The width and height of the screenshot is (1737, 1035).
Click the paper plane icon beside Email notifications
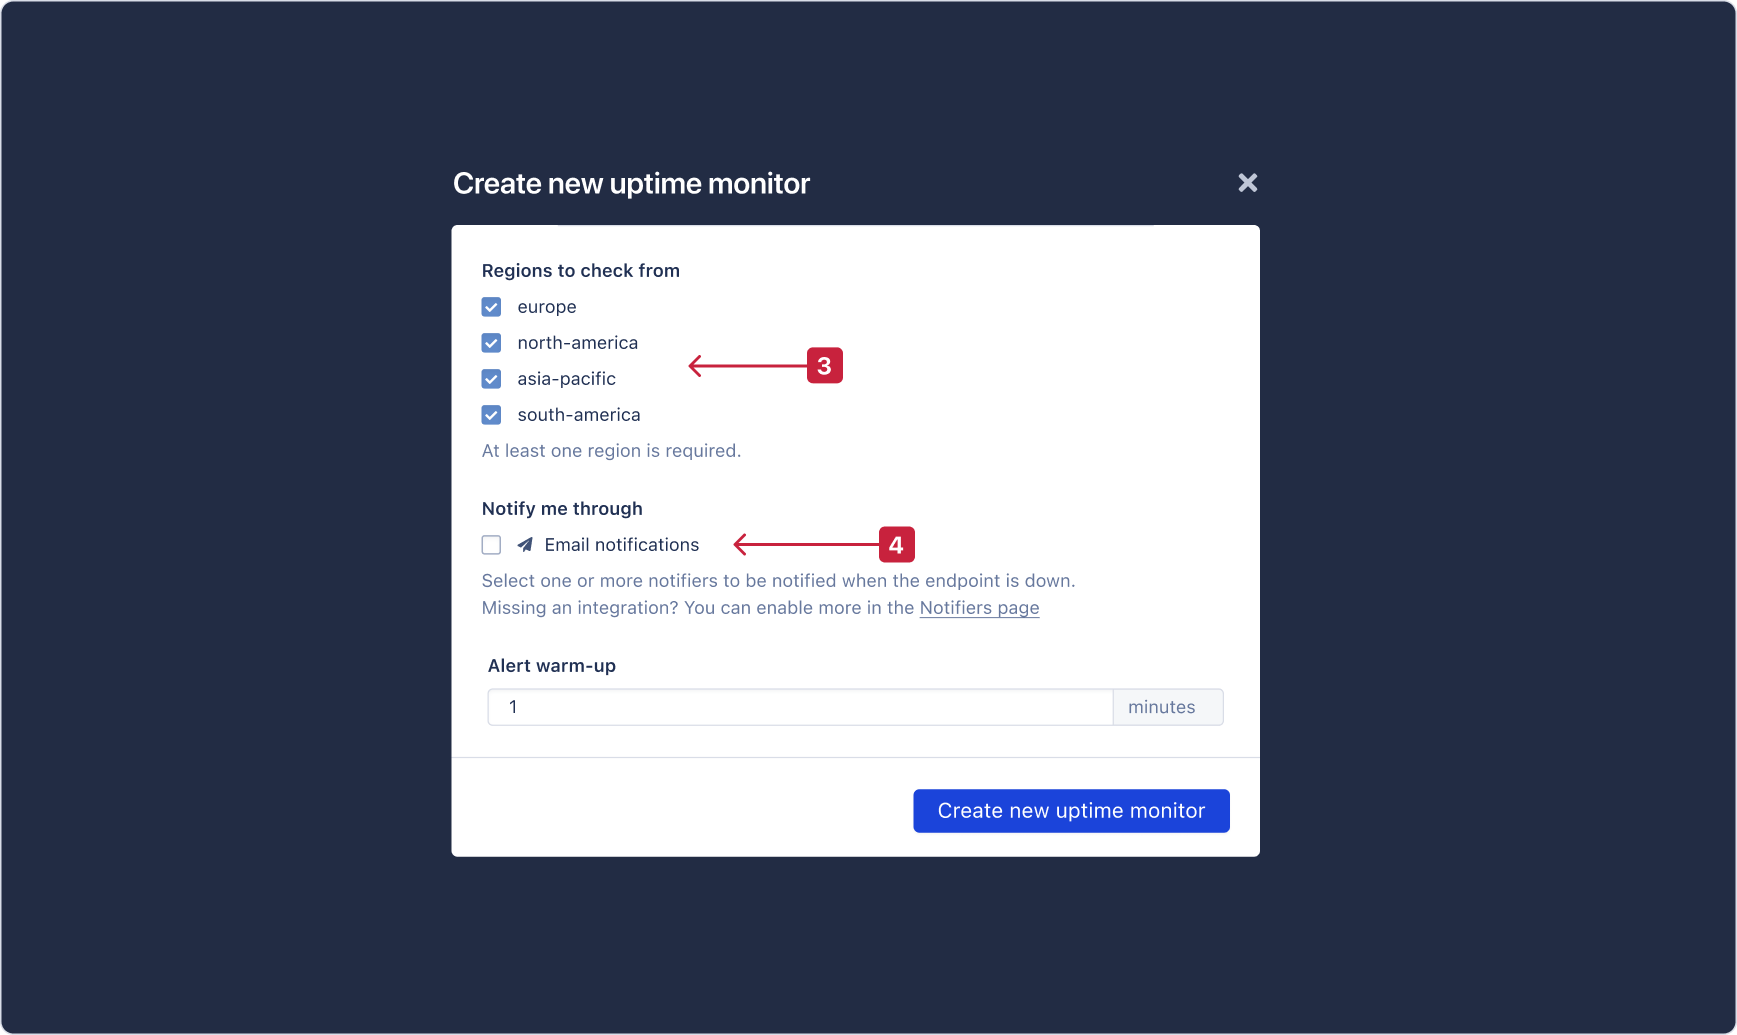524,544
